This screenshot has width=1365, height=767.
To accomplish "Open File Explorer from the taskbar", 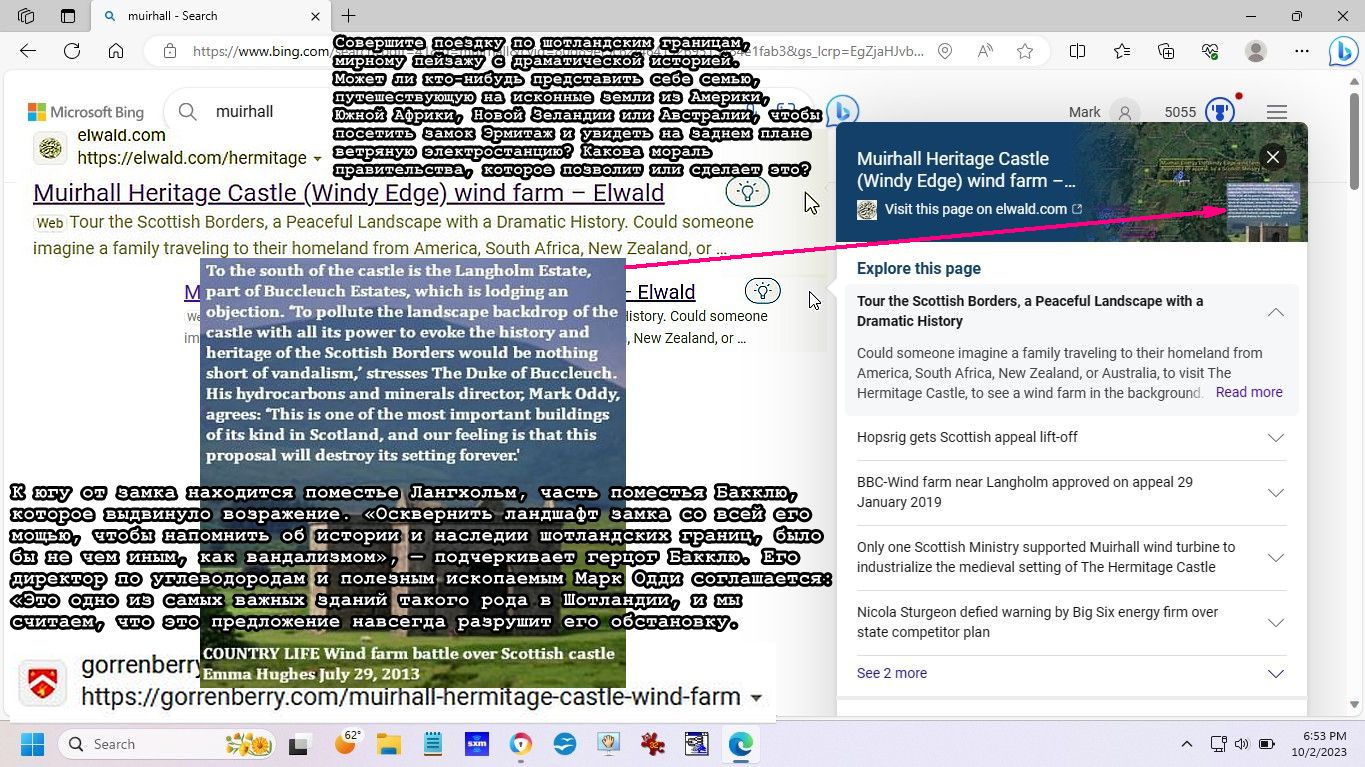I will (x=388, y=744).
